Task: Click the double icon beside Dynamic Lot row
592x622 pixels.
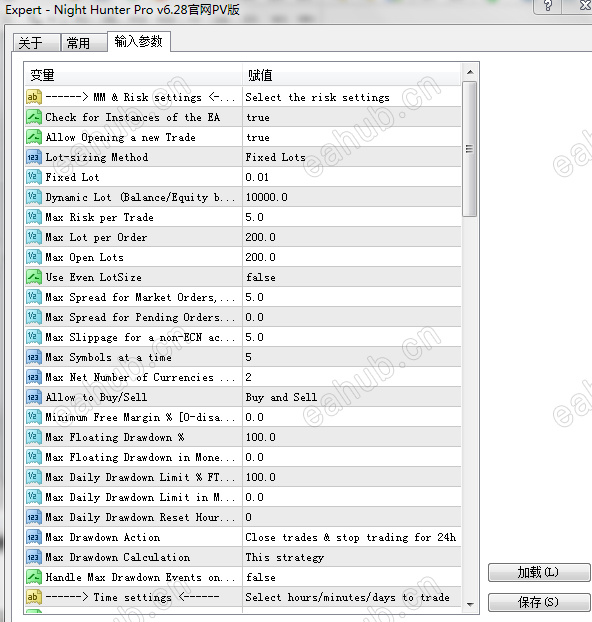Action: (x=34, y=197)
